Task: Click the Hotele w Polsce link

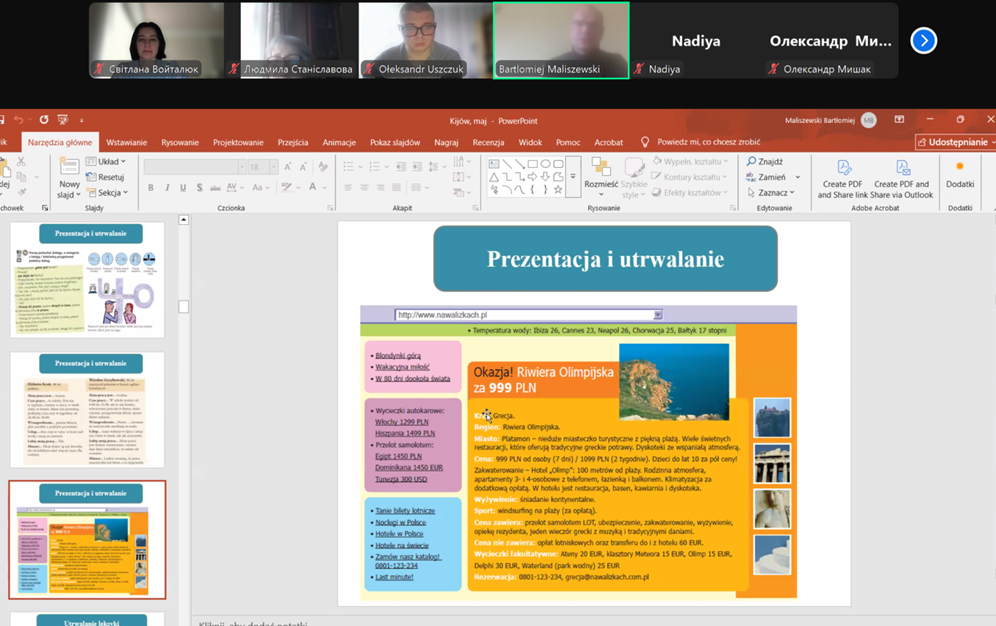Action: [399, 534]
